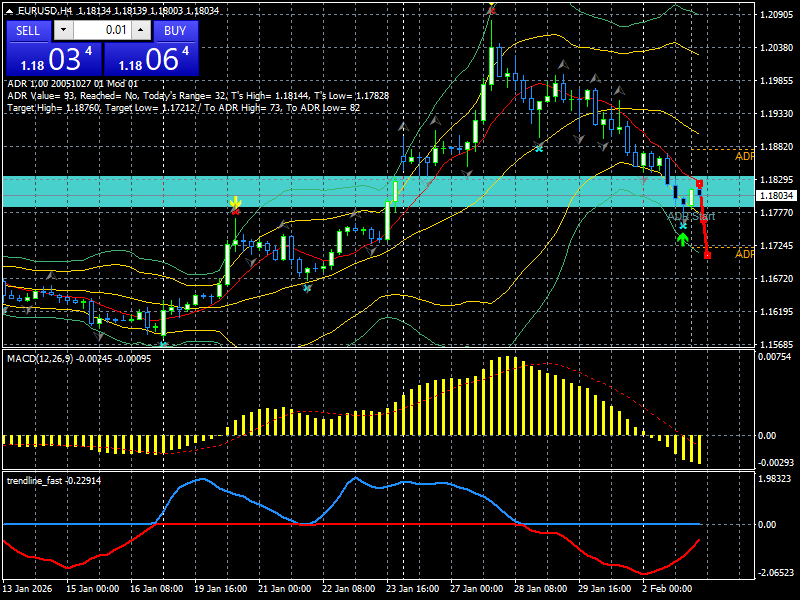Click the BUY label button
This screenshot has width=800, height=600.
pos(175,31)
